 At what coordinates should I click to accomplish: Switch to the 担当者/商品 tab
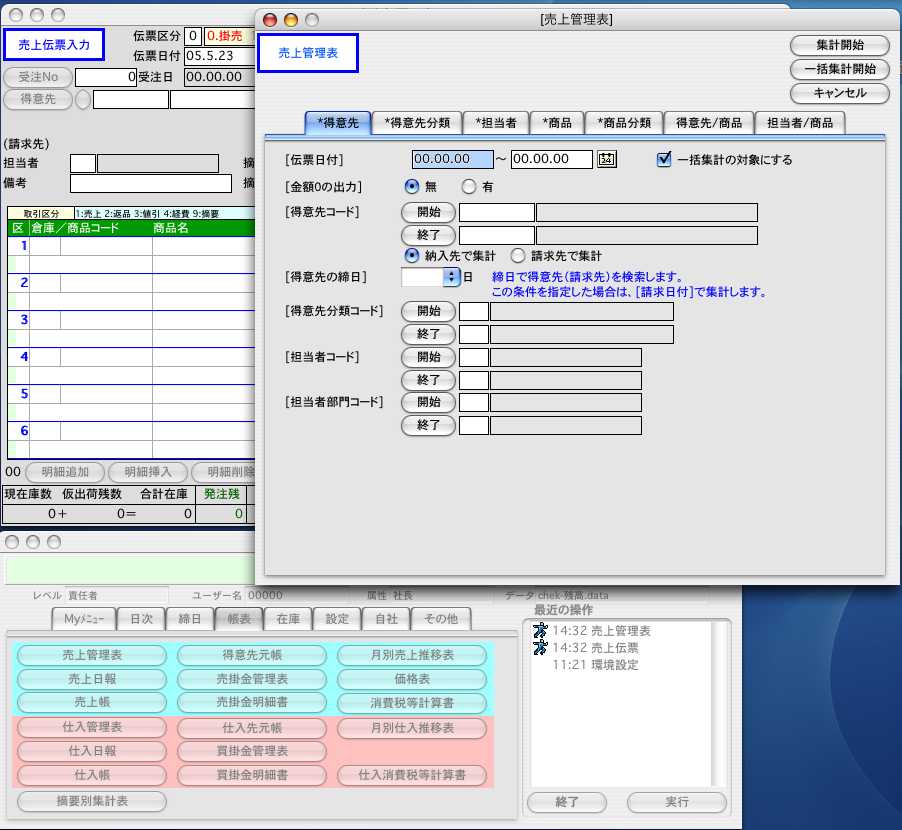coord(800,123)
